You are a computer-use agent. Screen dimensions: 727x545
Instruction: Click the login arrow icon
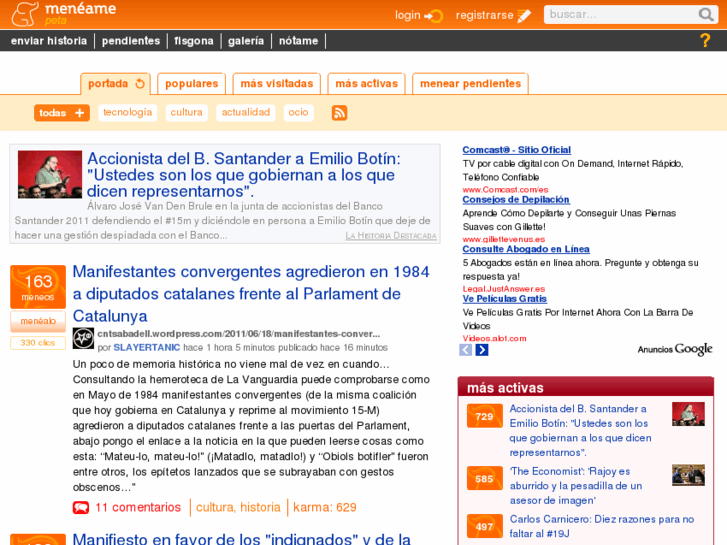pos(434,16)
